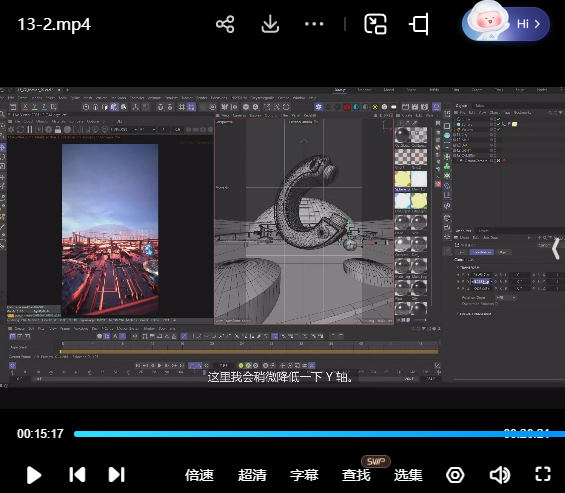Open the 倍速 playback speed options

pyautogui.click(x=199, y=475)
